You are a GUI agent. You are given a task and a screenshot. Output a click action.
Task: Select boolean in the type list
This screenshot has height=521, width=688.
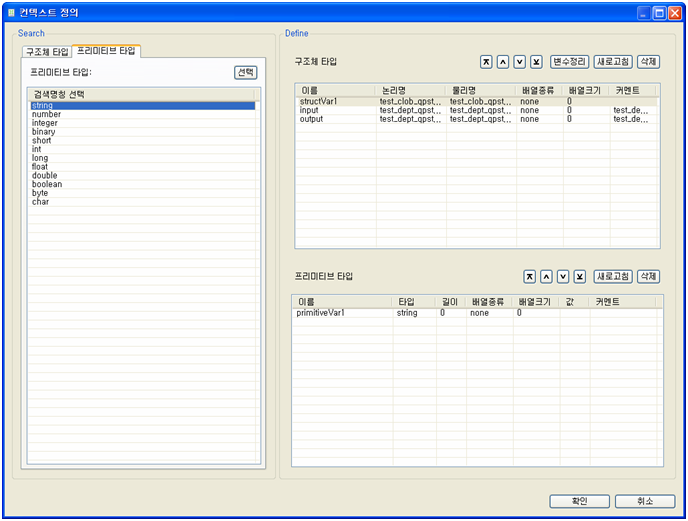(x=143, y=184)
